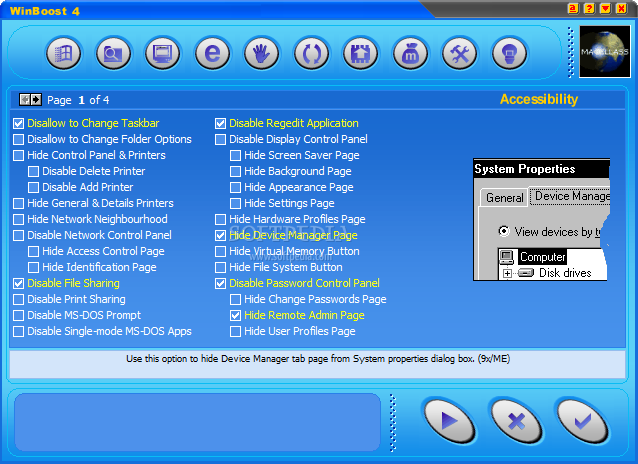Image resolution: width=638 pixels, height=464 pixels.
Task: Check Hide Settings Page
Action: tap(235, 204)
